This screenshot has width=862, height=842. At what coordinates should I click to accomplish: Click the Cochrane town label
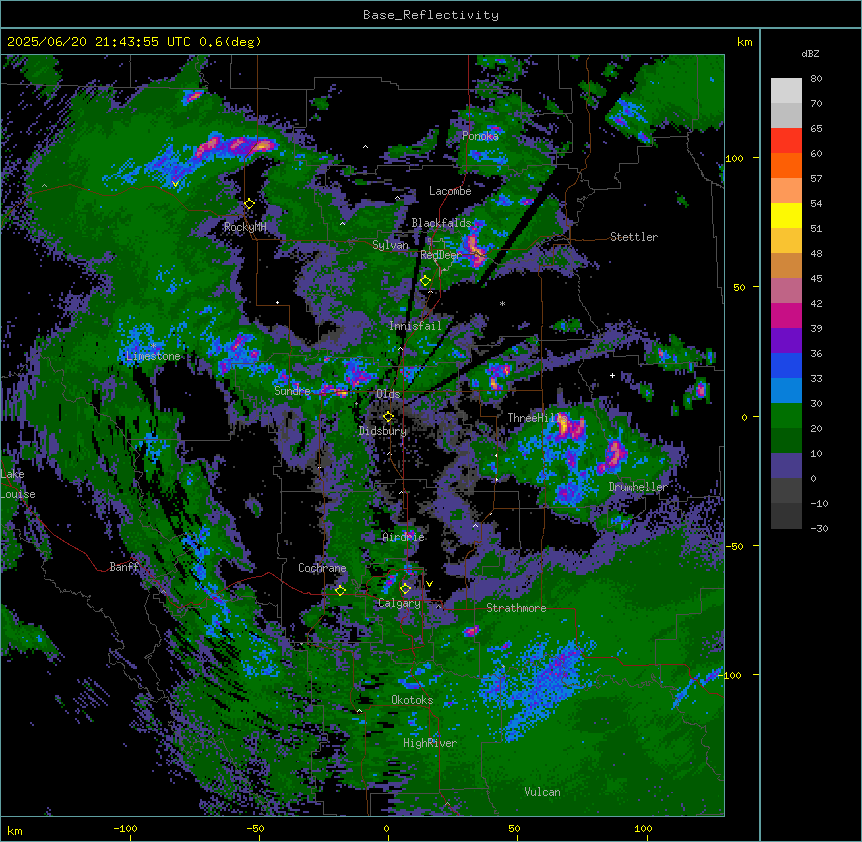pos(322,568)
